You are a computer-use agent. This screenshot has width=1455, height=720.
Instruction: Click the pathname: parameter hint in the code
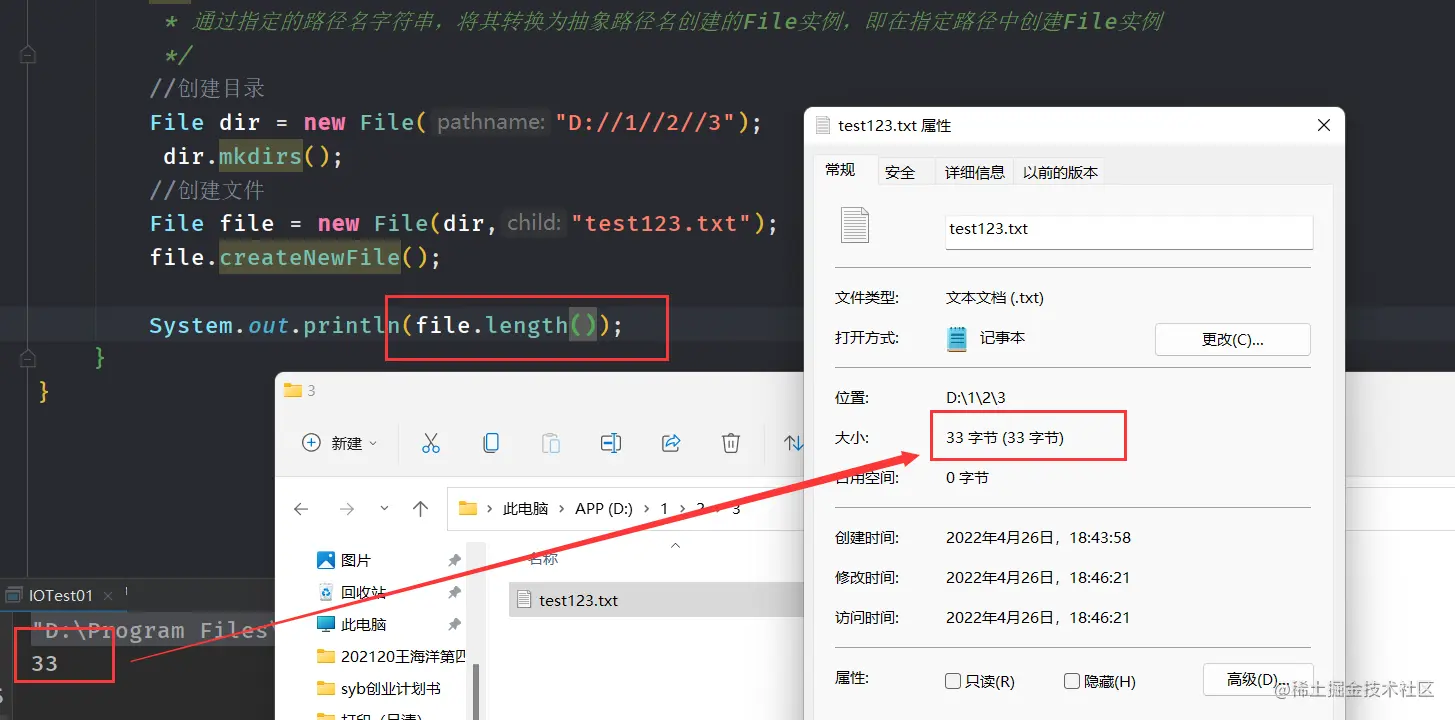pyautogui.click(x=491, y=122)
